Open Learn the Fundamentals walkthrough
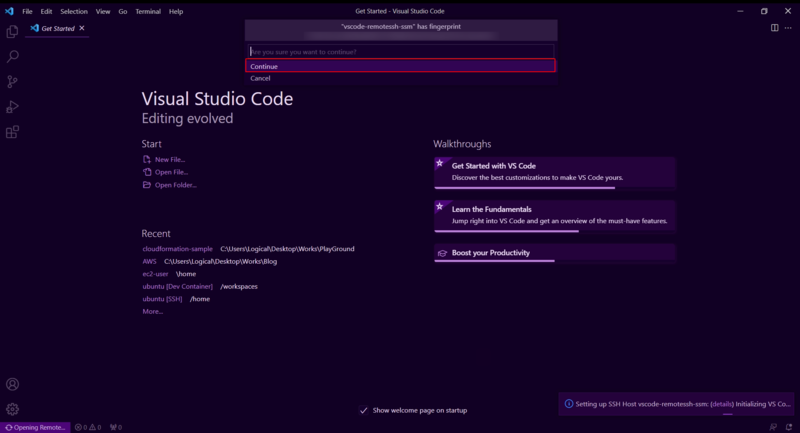Image resolution: width=800 pixels, height=433 pixels. point(555,216)
